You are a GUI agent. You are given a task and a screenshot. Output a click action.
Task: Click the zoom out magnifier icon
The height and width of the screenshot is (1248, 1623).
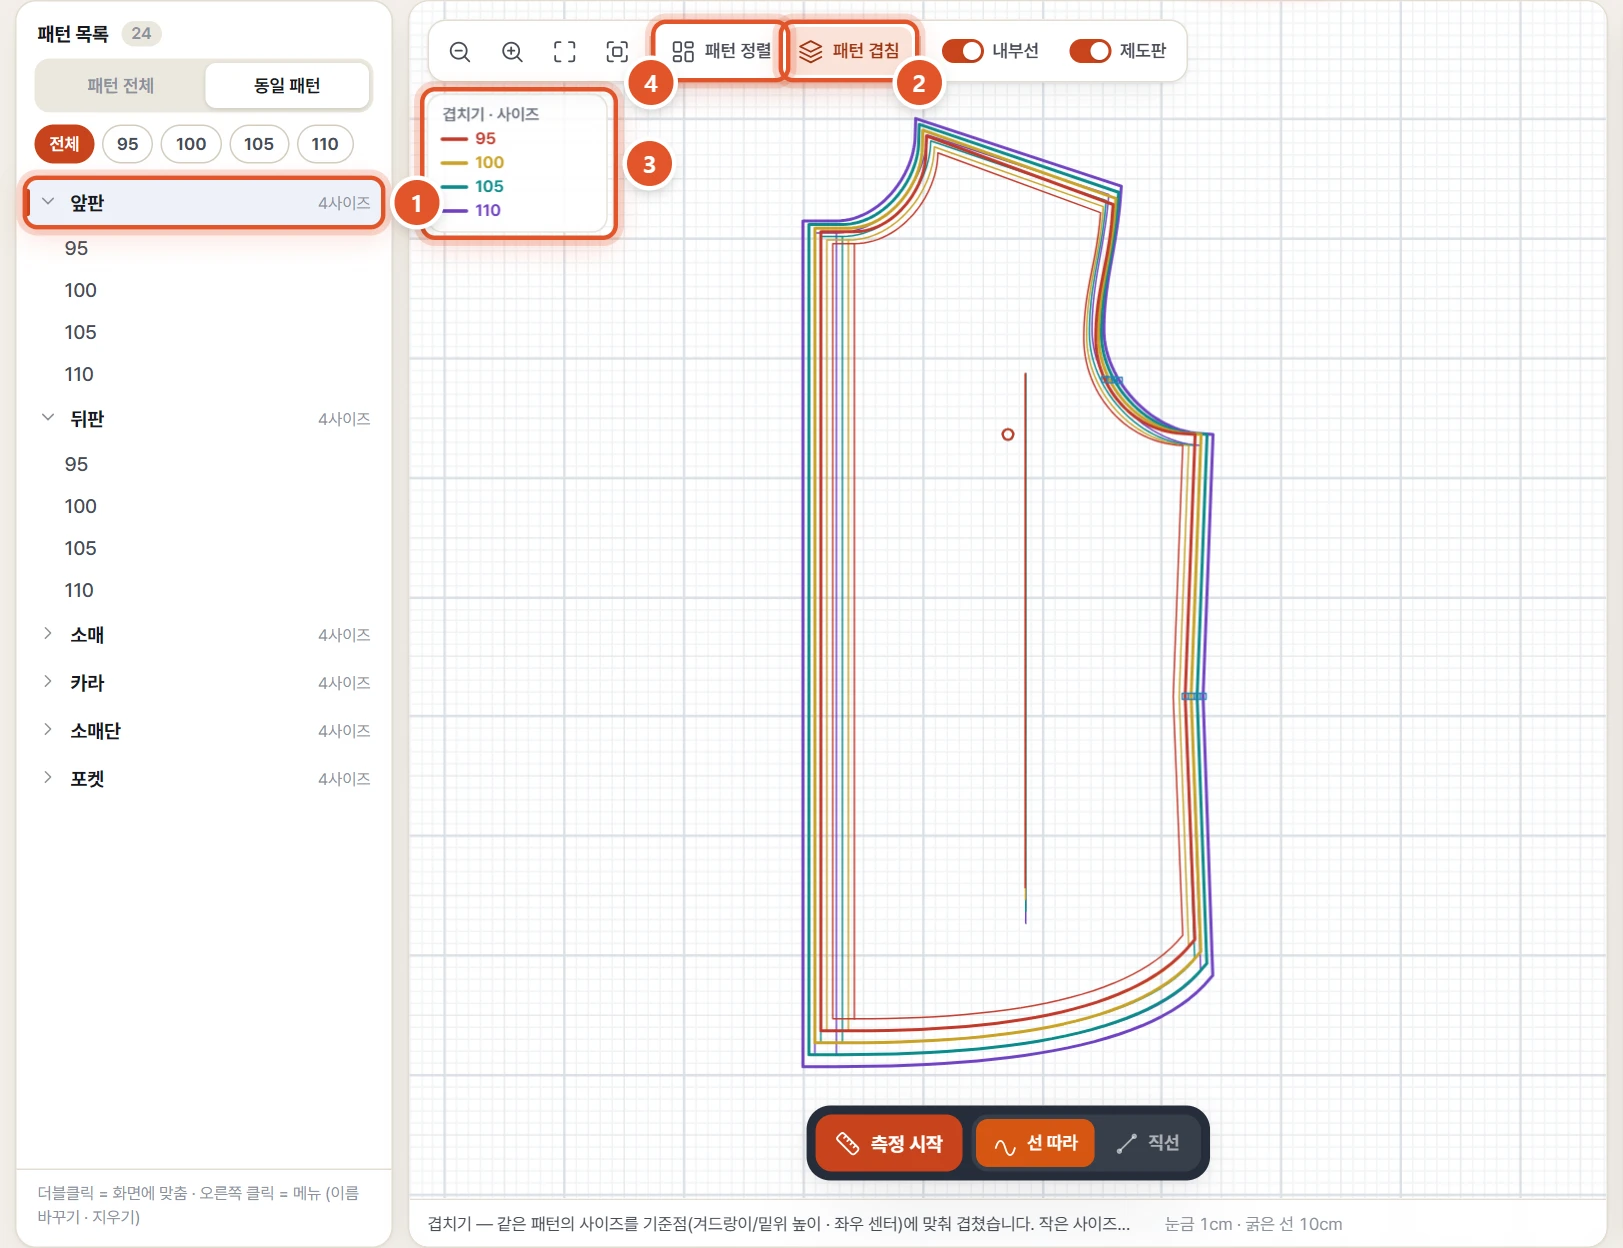(x=460, y=52)
